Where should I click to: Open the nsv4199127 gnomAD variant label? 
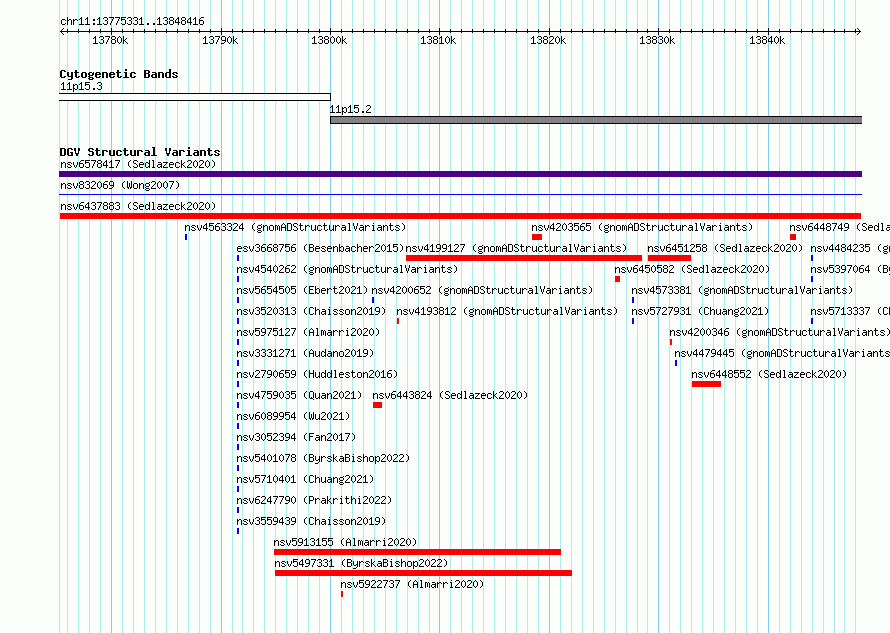pos(516,248)
